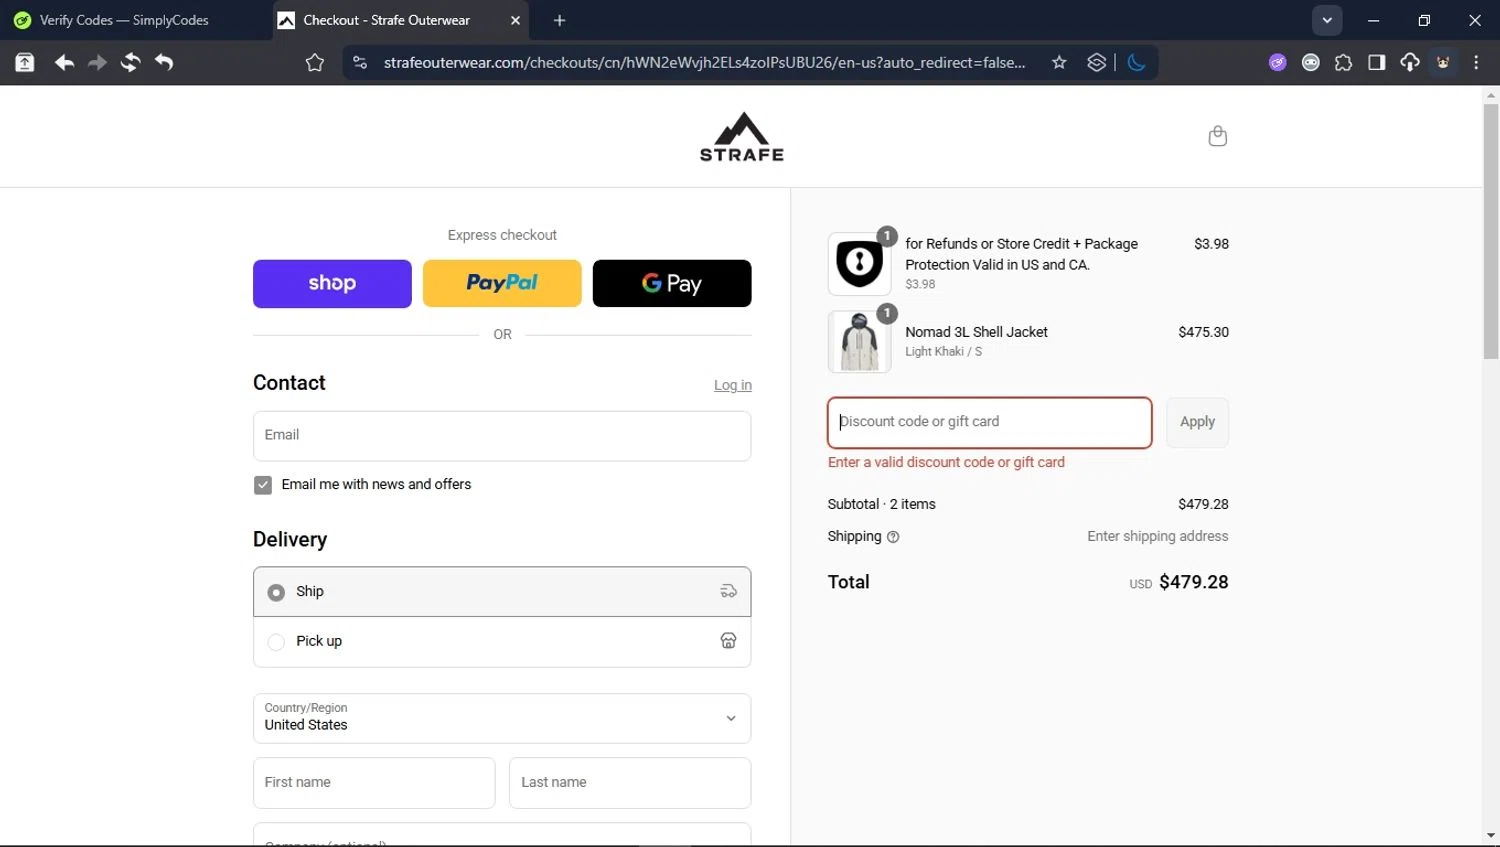
Task: Click the page vertical scrollbar thumb
Action: tap(1491, 230)
